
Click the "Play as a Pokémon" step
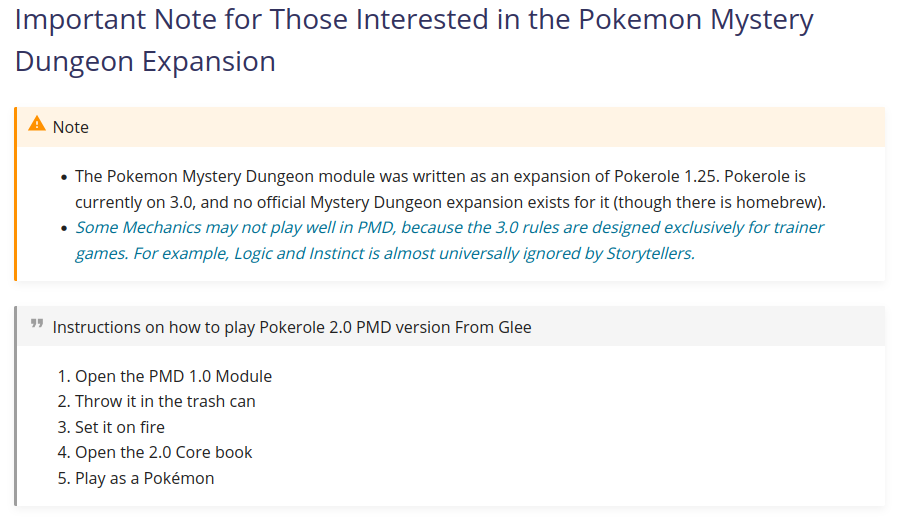[x=144, y=478]
